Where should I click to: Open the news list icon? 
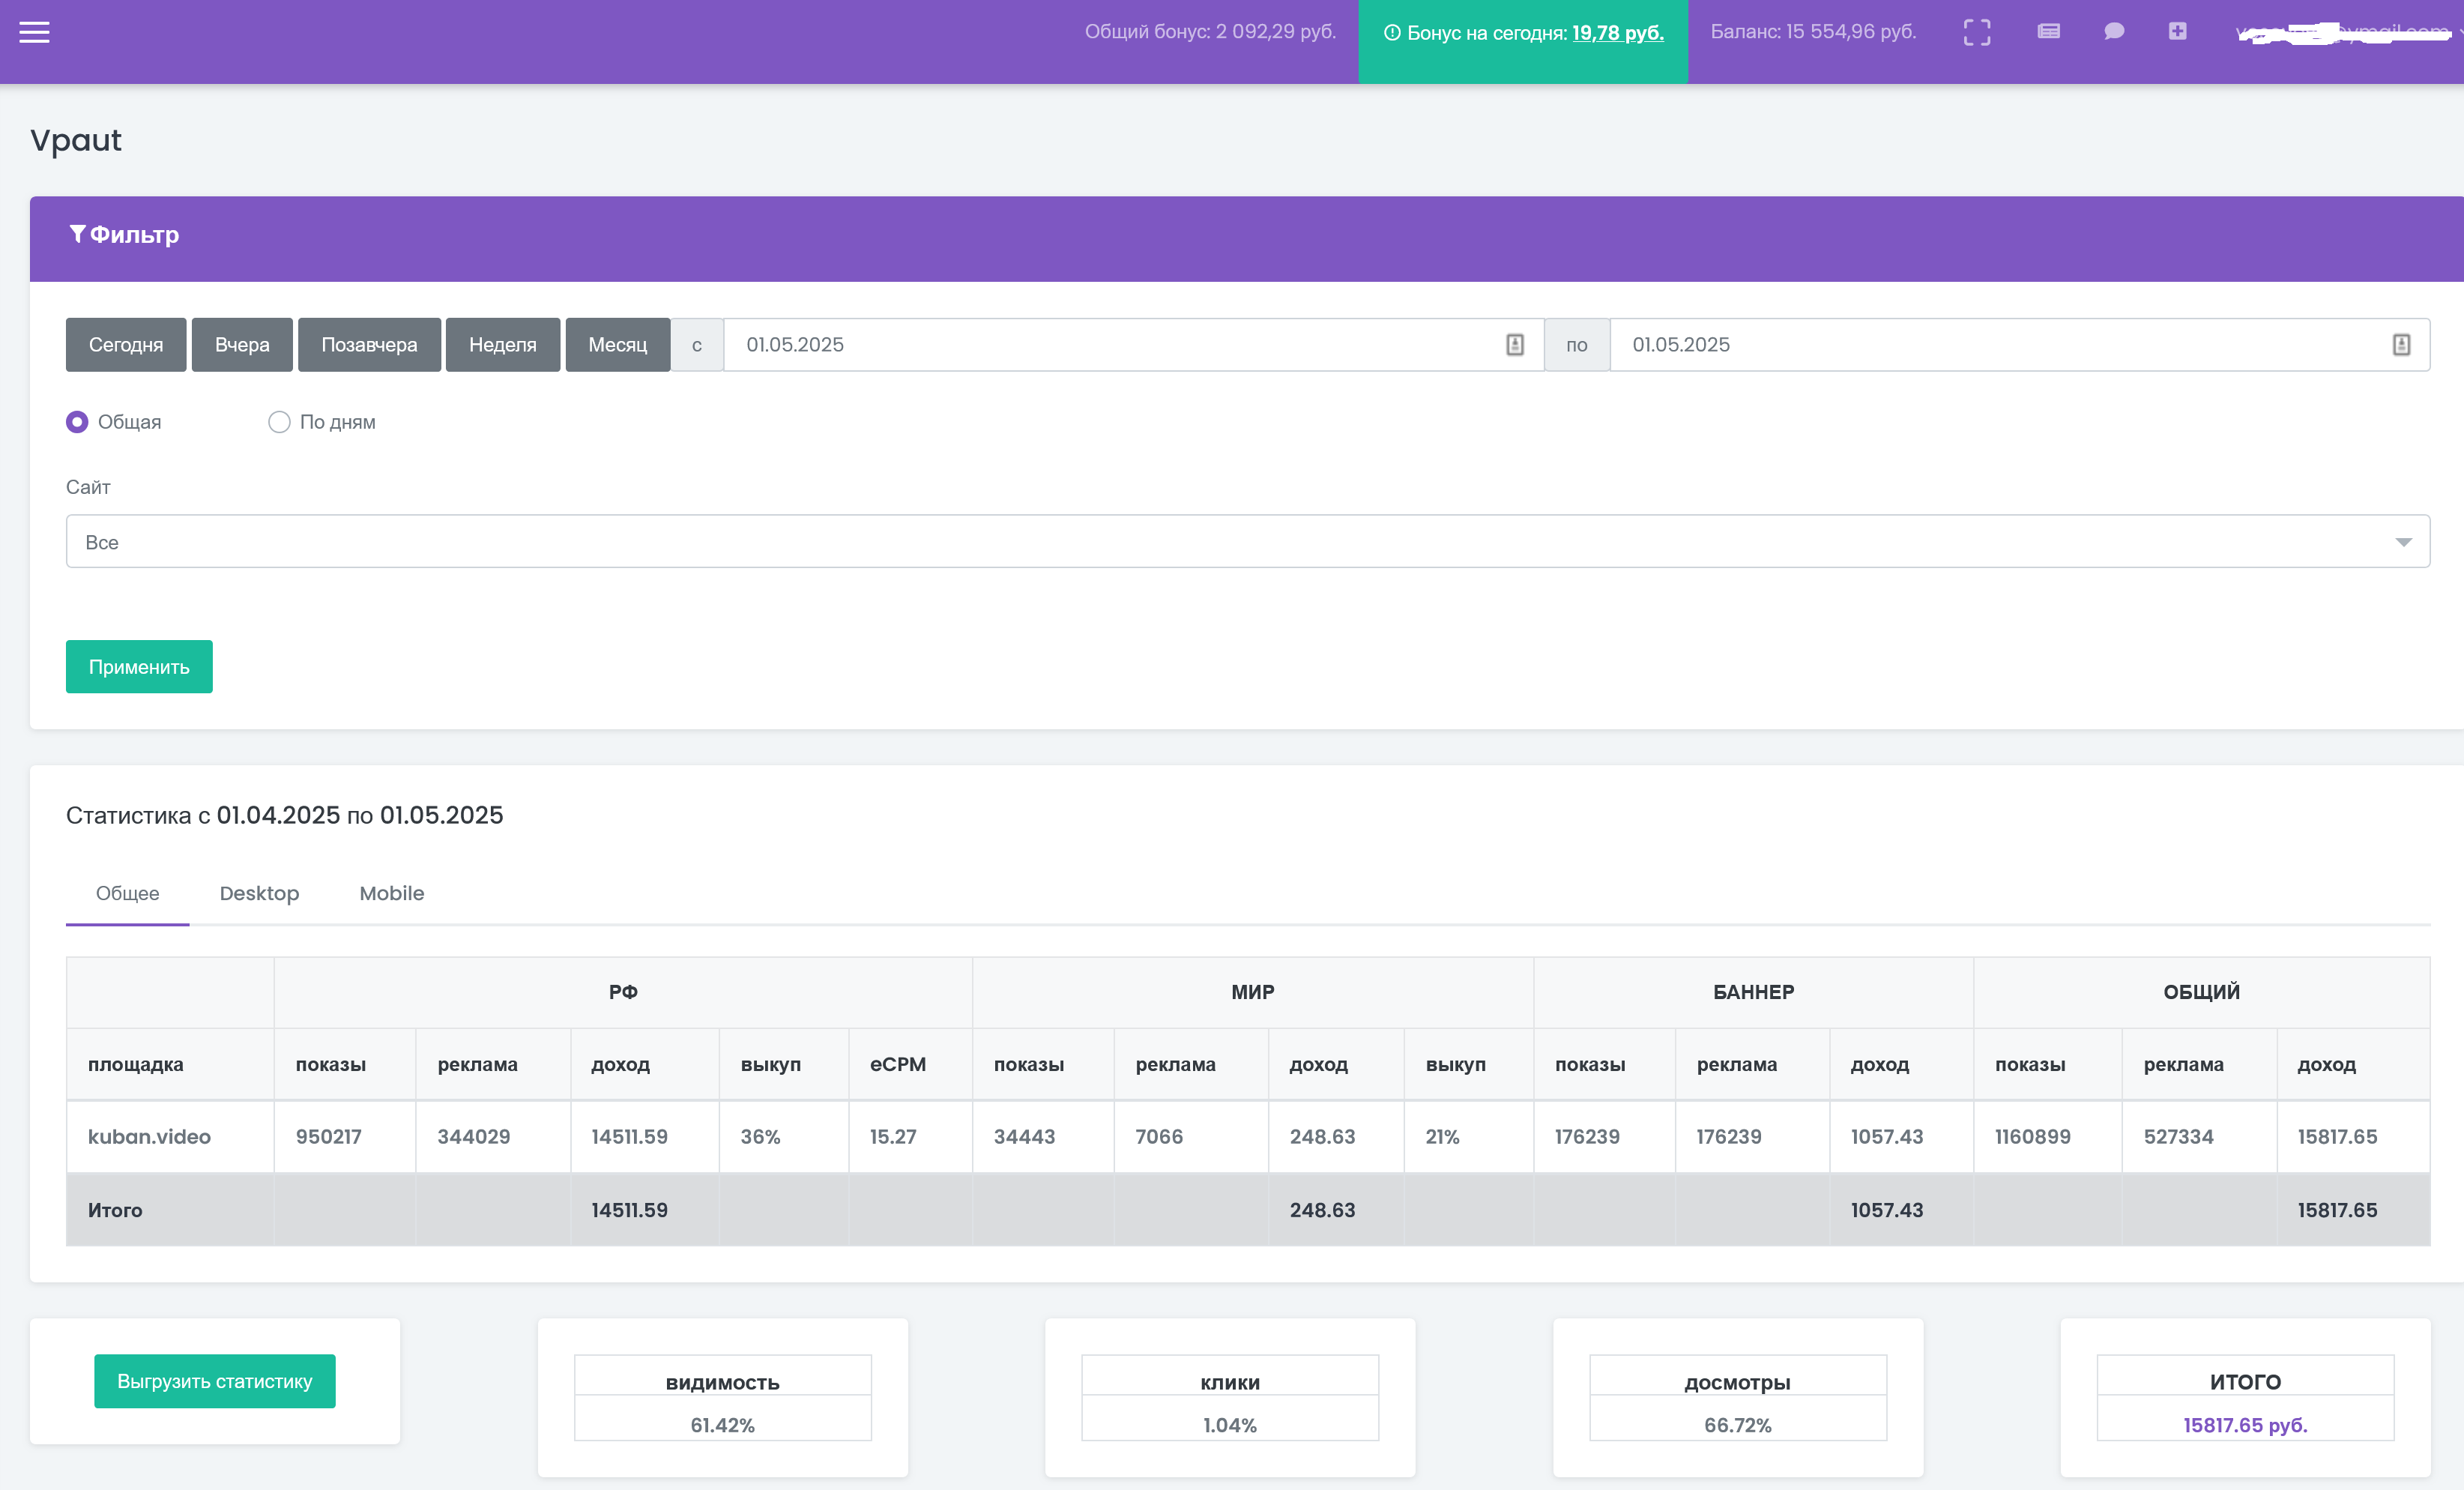coord(2048,32)
